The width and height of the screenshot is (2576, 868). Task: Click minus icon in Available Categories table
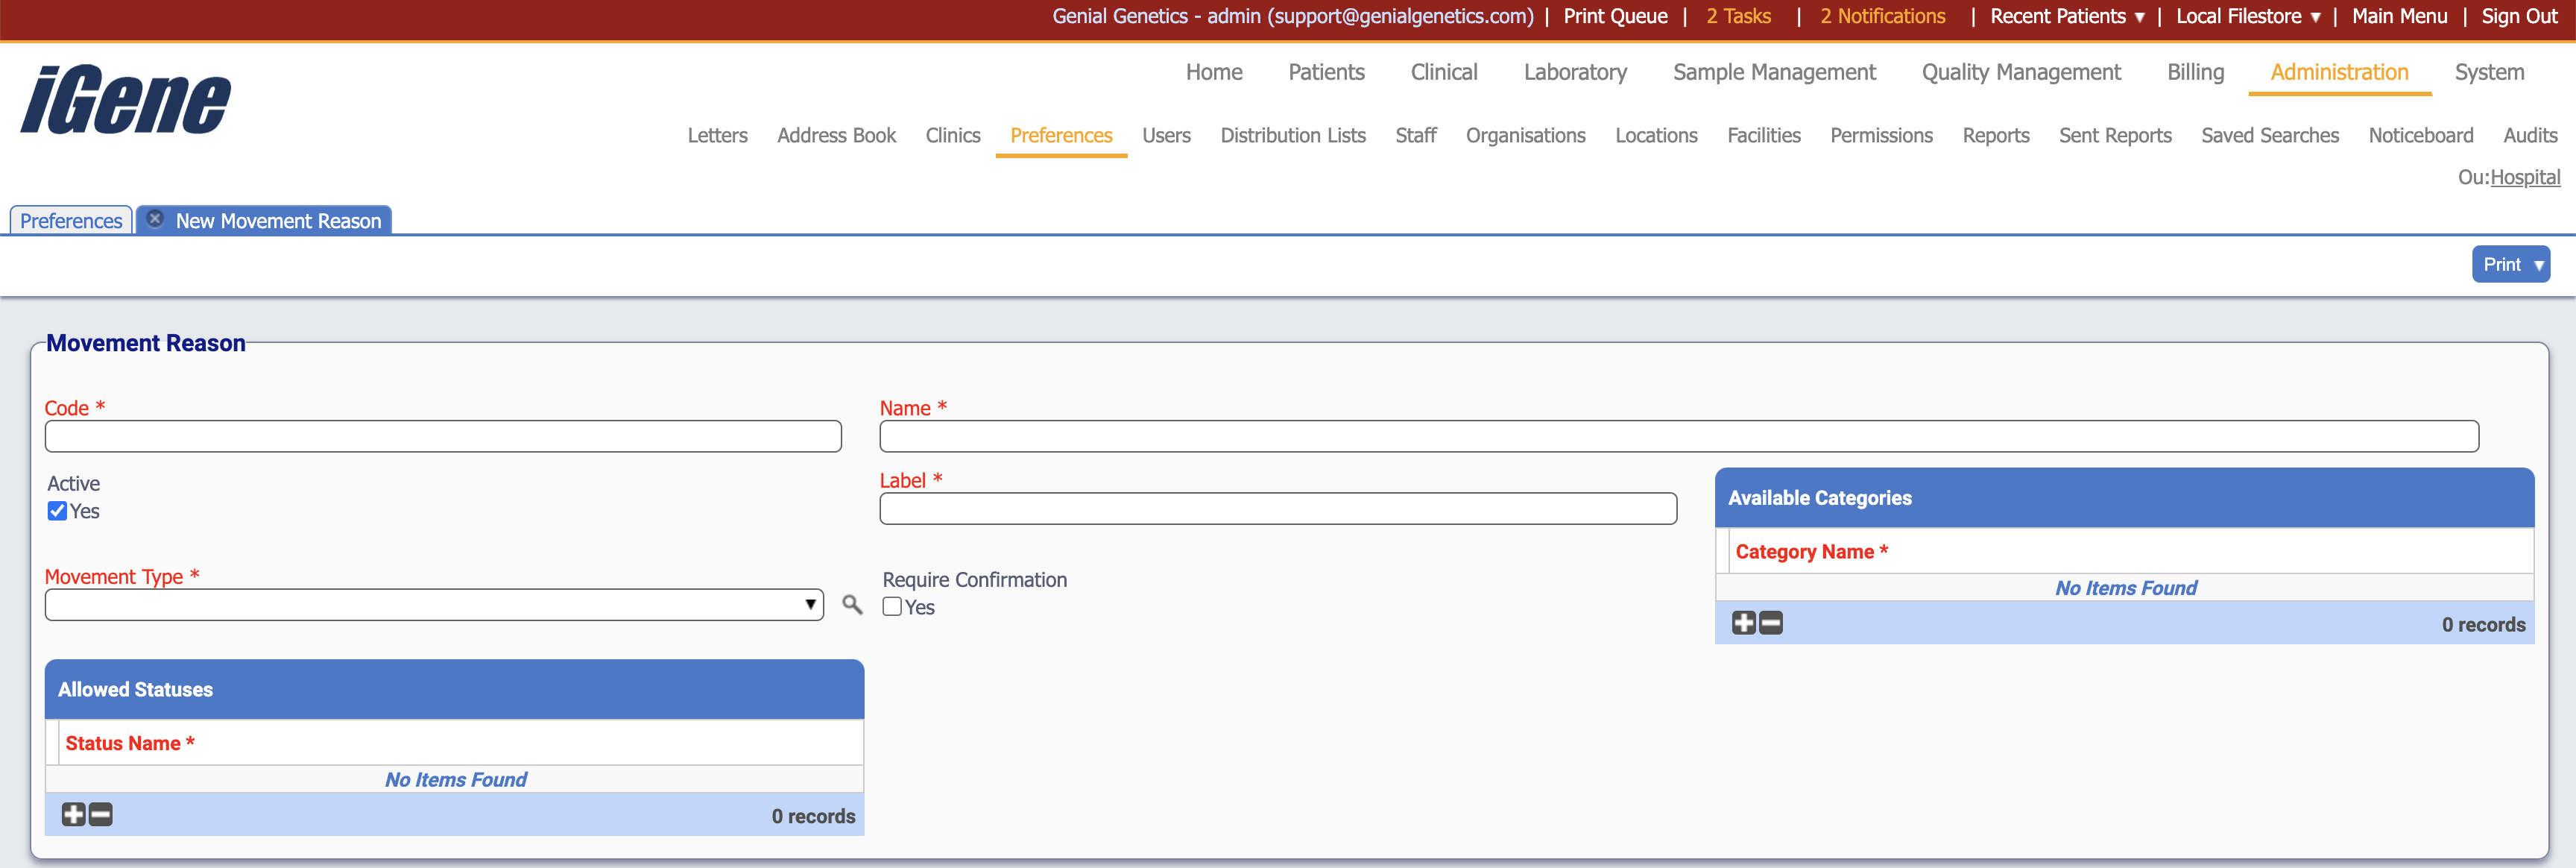(x=1771, y=623)
